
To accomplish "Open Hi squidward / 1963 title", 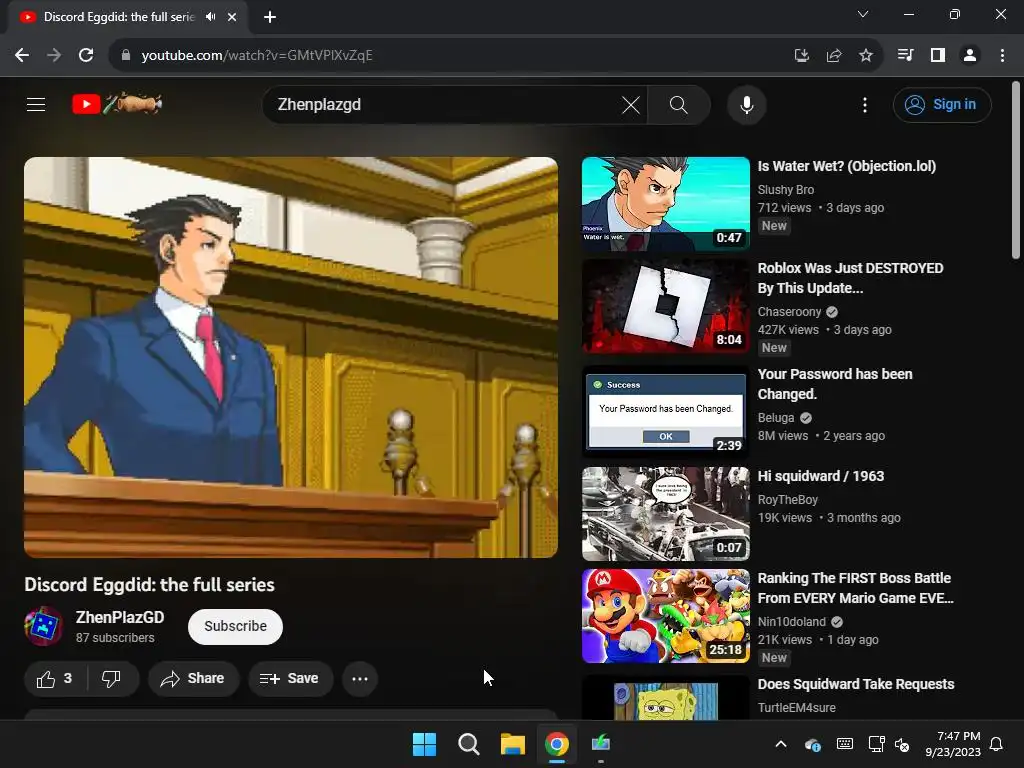I will [x=821, y=476].
